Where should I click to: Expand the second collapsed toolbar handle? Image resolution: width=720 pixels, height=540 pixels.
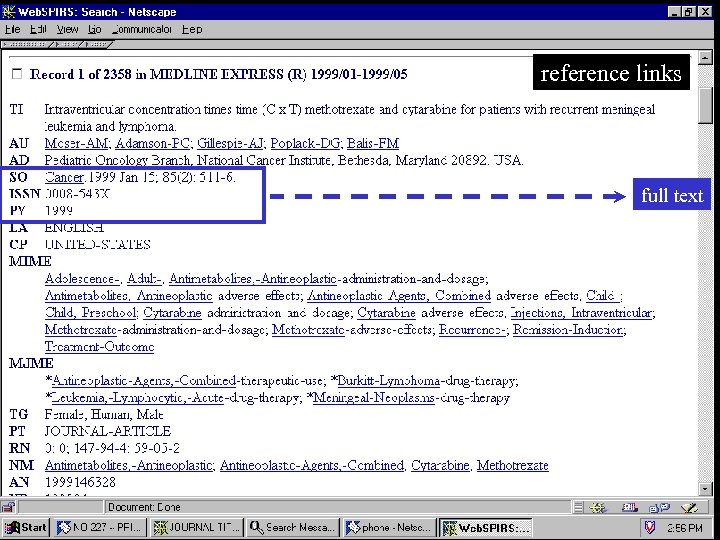click(x=68, y=45)
